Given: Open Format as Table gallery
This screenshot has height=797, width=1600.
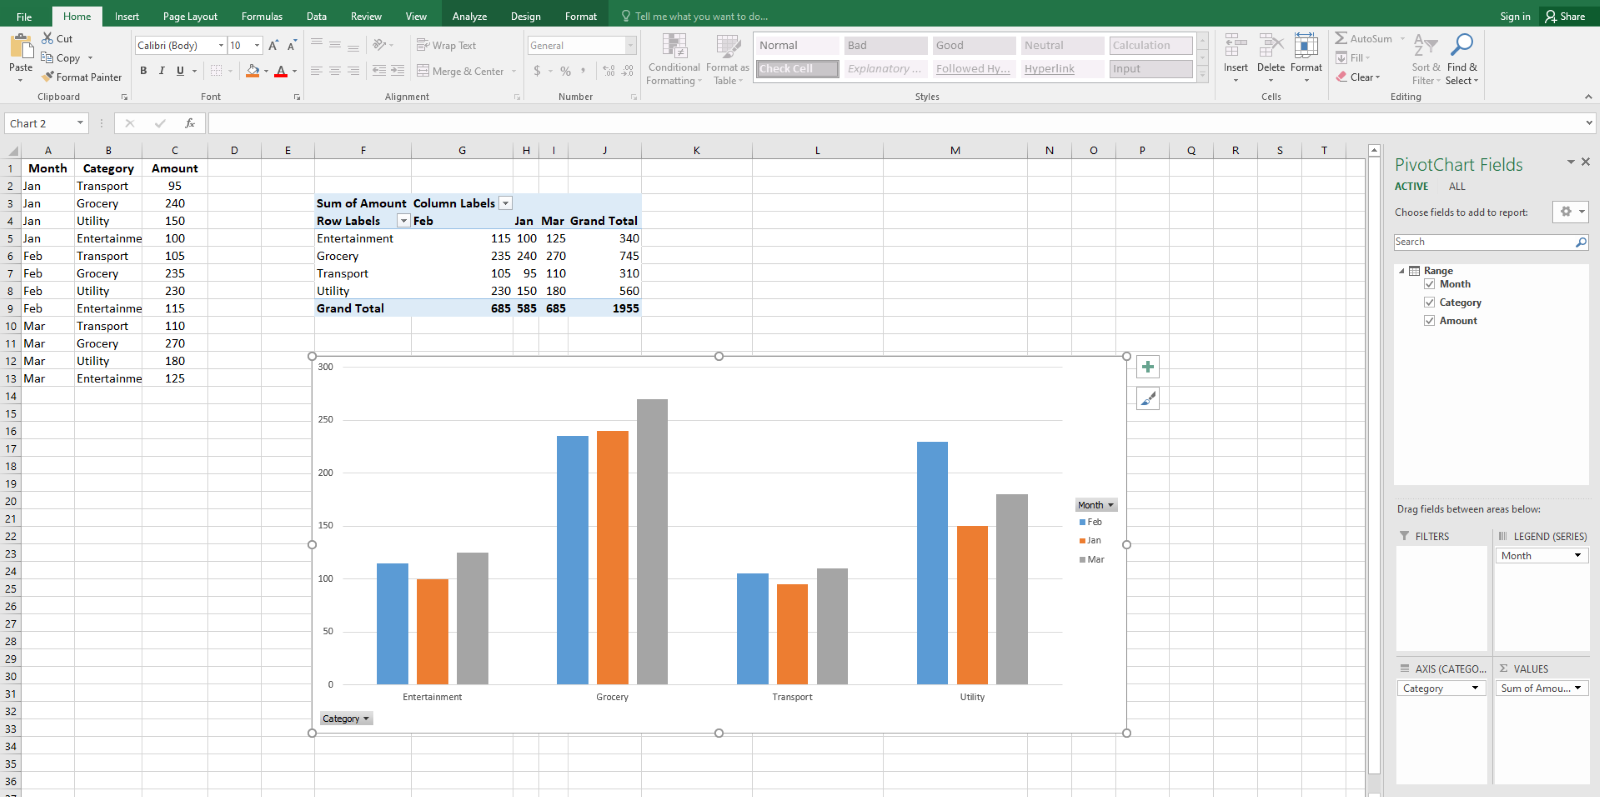Looking at the screenshot, I should [x=727, y=60].
